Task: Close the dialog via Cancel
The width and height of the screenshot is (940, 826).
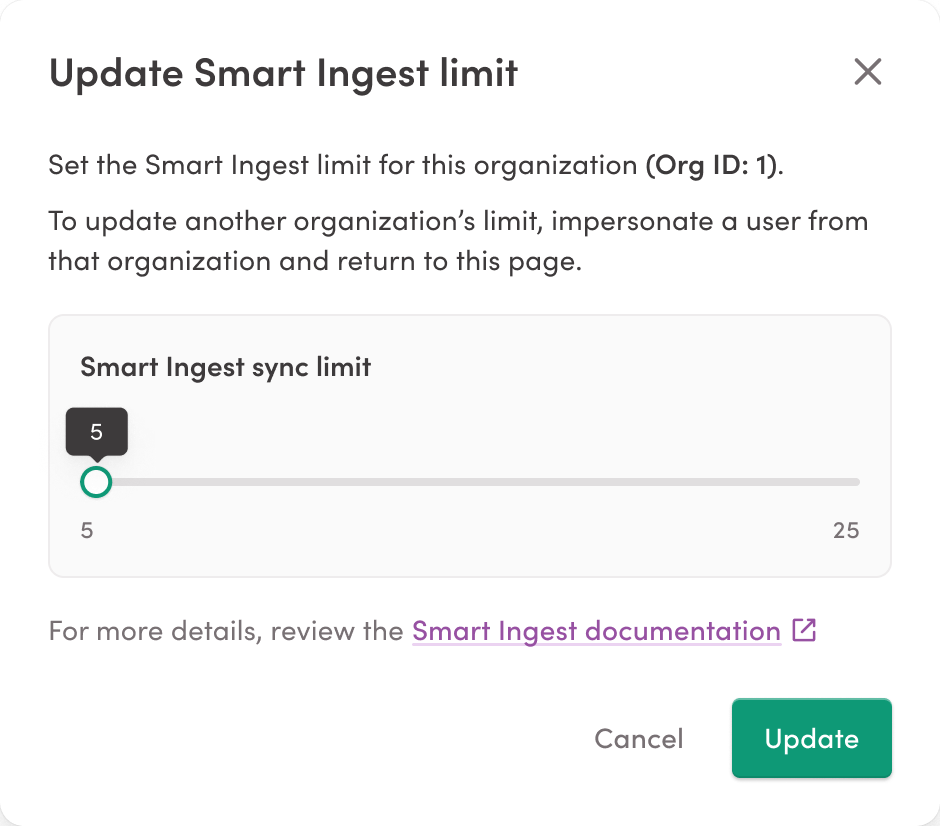Action: click(639, 738)
